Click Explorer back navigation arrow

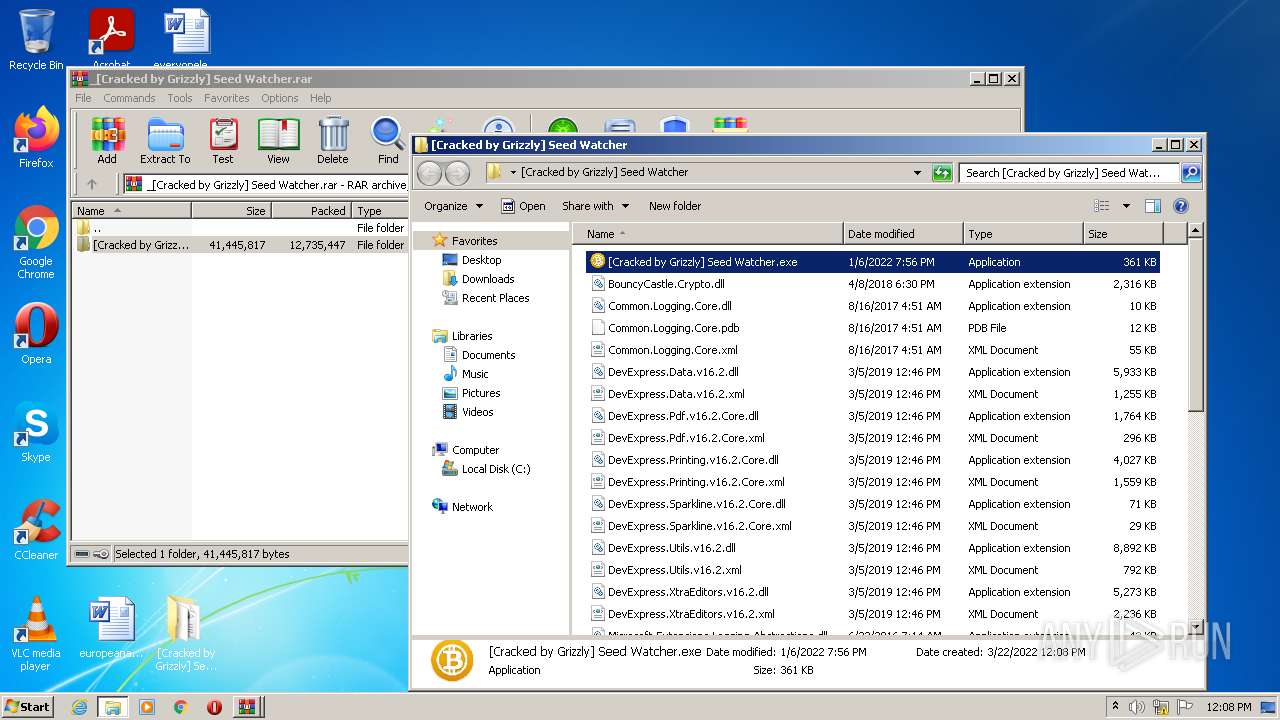430,173
